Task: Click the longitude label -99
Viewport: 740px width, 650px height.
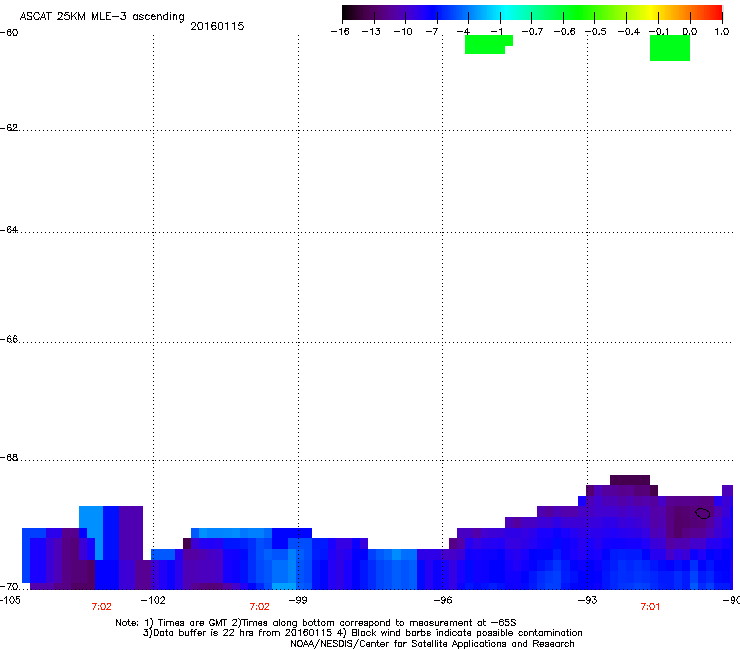Action: pyautogui.click(x=298, y=600)
